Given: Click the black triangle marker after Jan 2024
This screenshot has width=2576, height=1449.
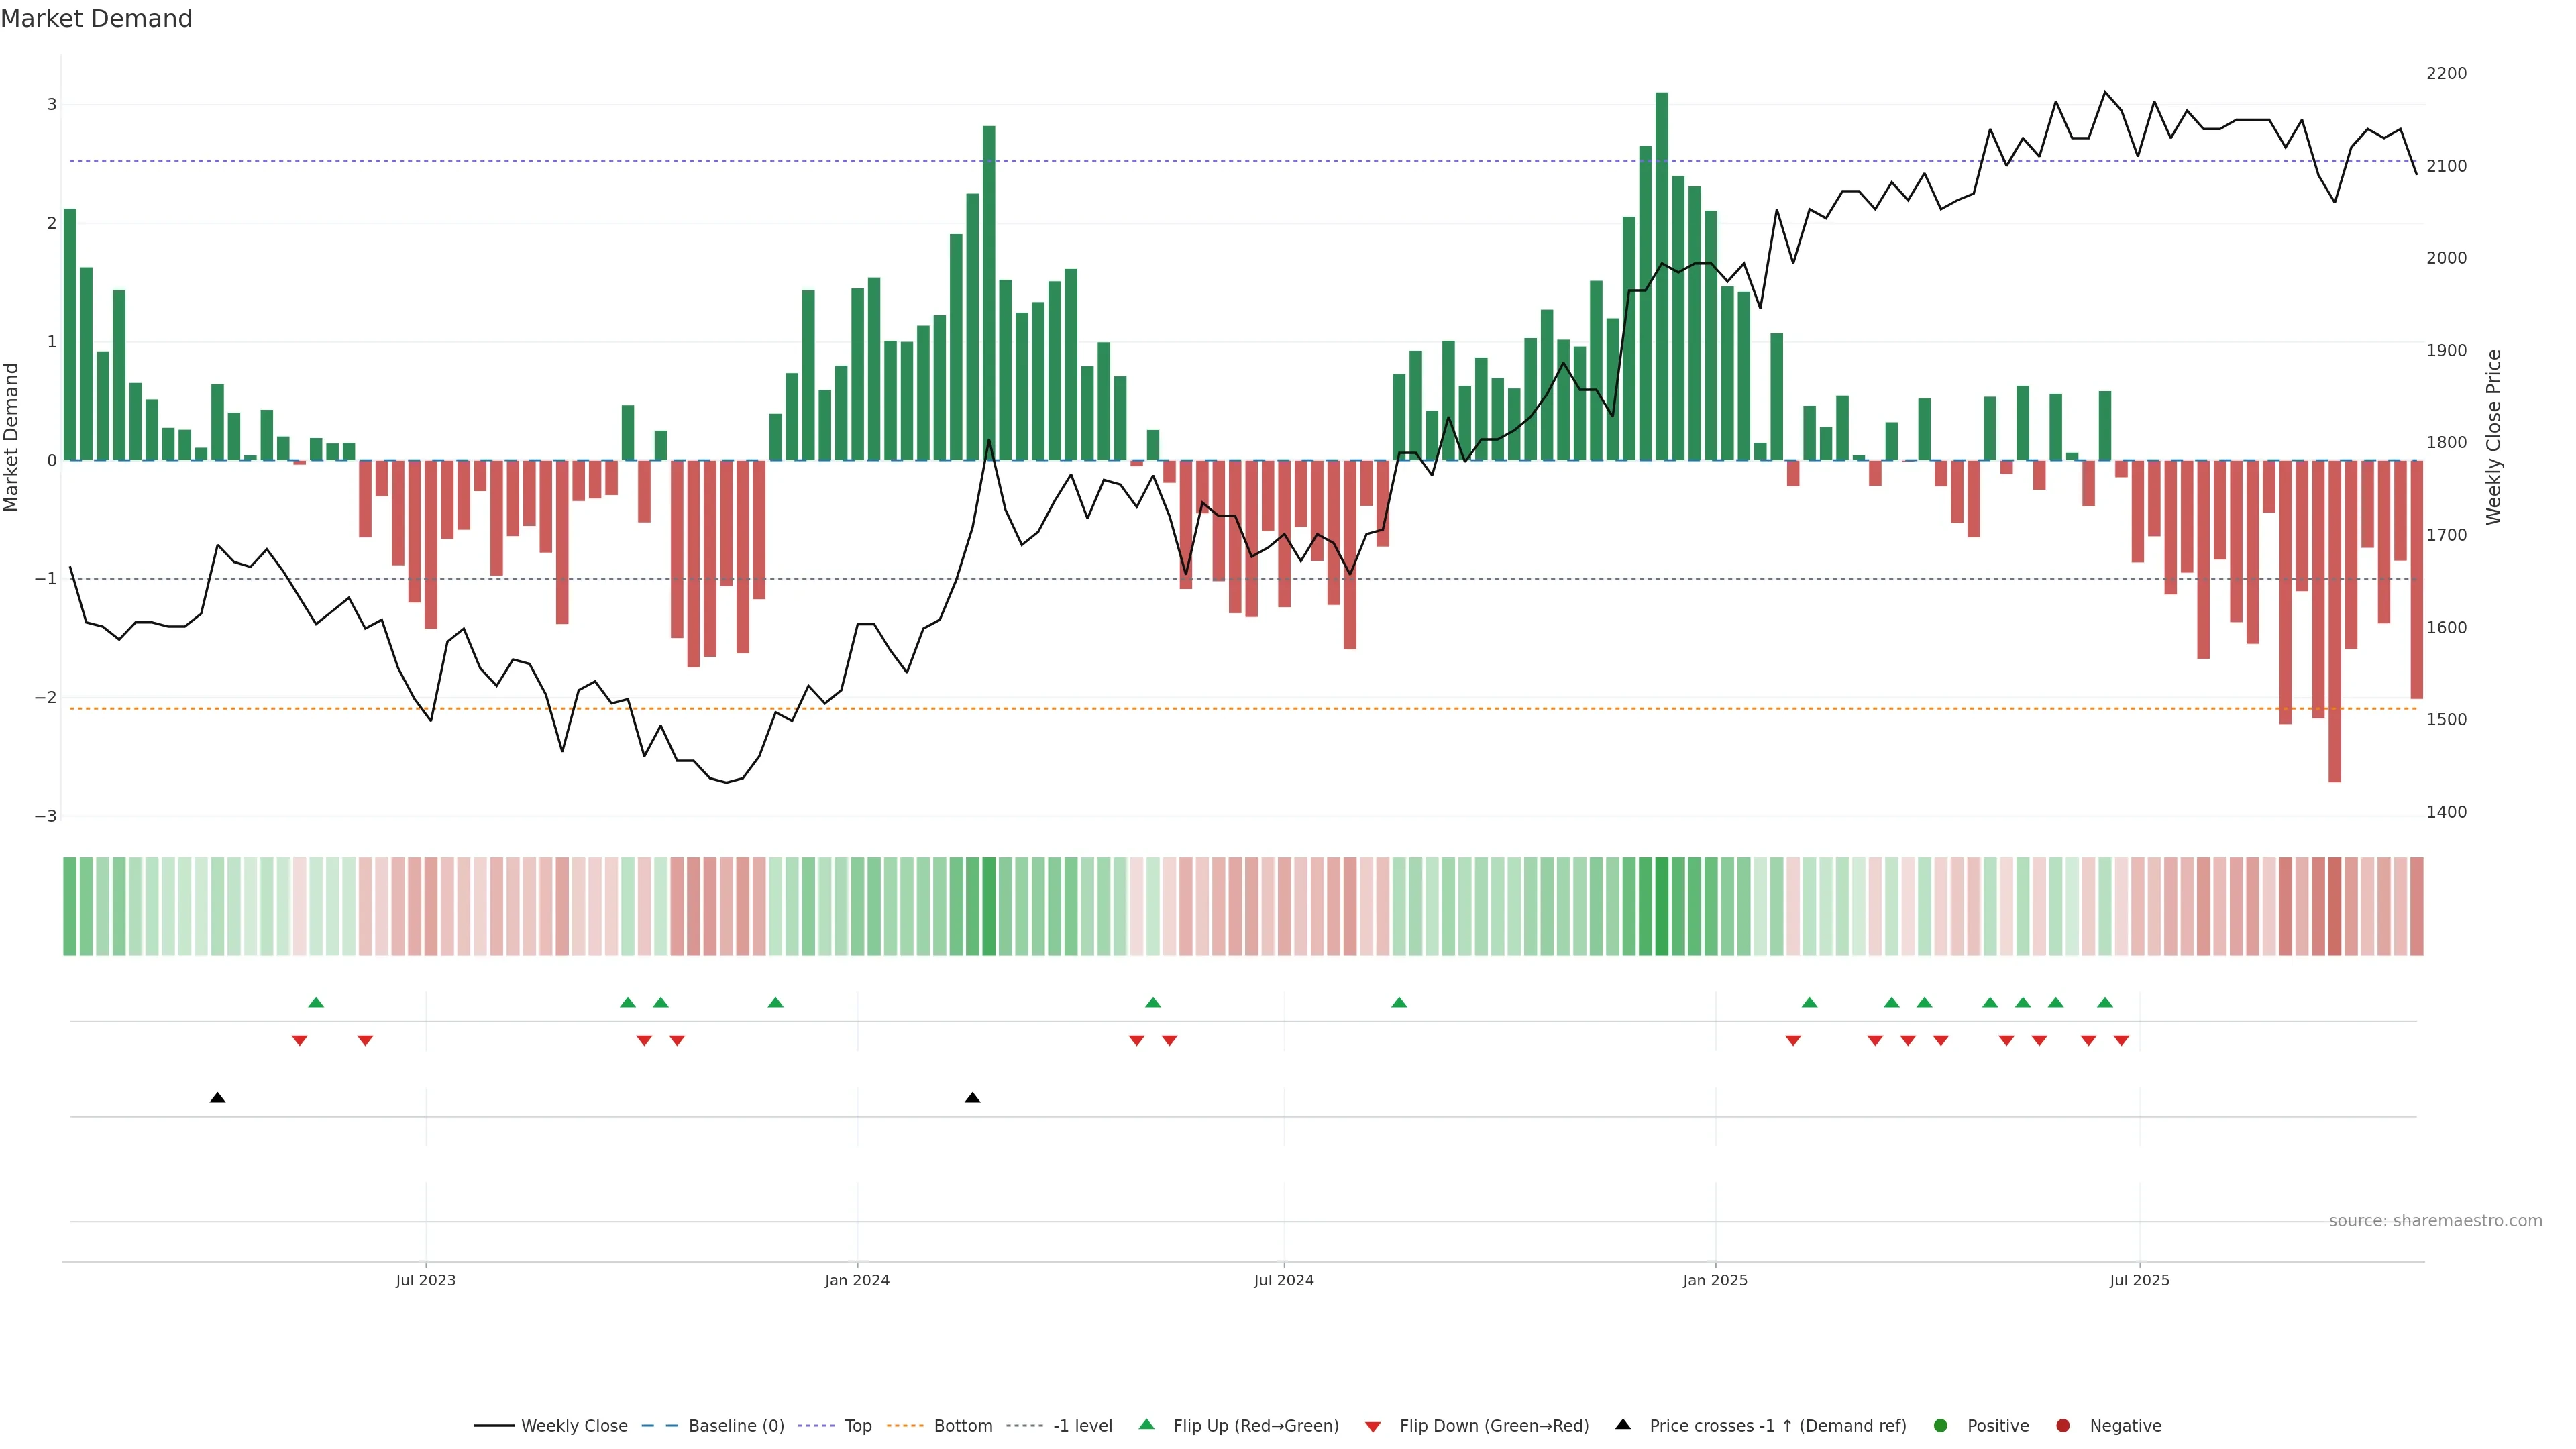Looking at the screenshot, I should (972, 1098).
